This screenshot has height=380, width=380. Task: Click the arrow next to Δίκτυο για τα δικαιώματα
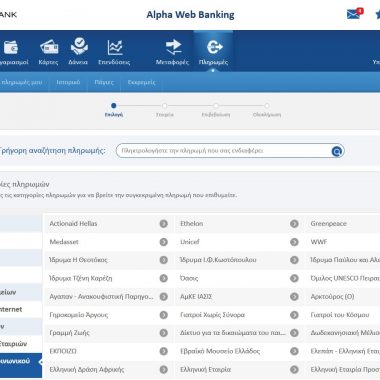[294, 333]
